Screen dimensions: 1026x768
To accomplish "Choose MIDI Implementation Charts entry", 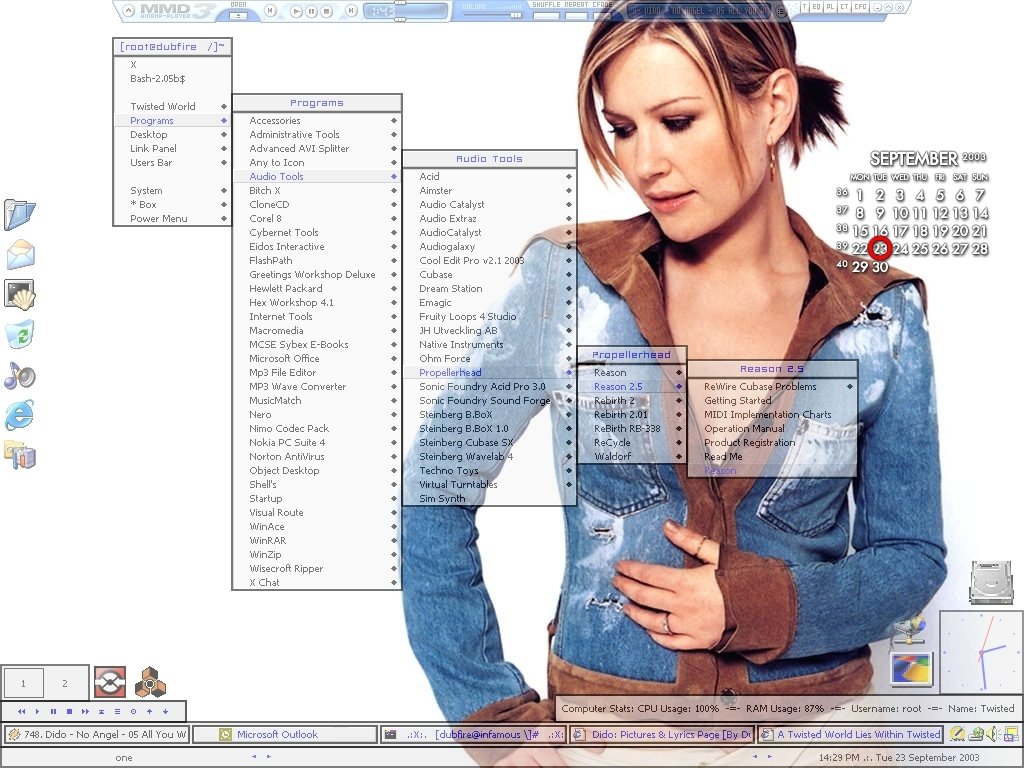I will [772, 415].
